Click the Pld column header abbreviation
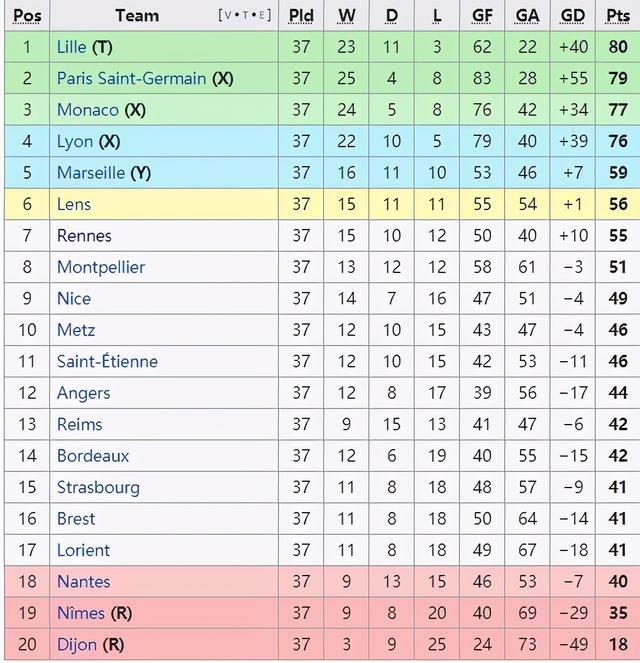Screen dimensions: 640x663 pos(301,16)
